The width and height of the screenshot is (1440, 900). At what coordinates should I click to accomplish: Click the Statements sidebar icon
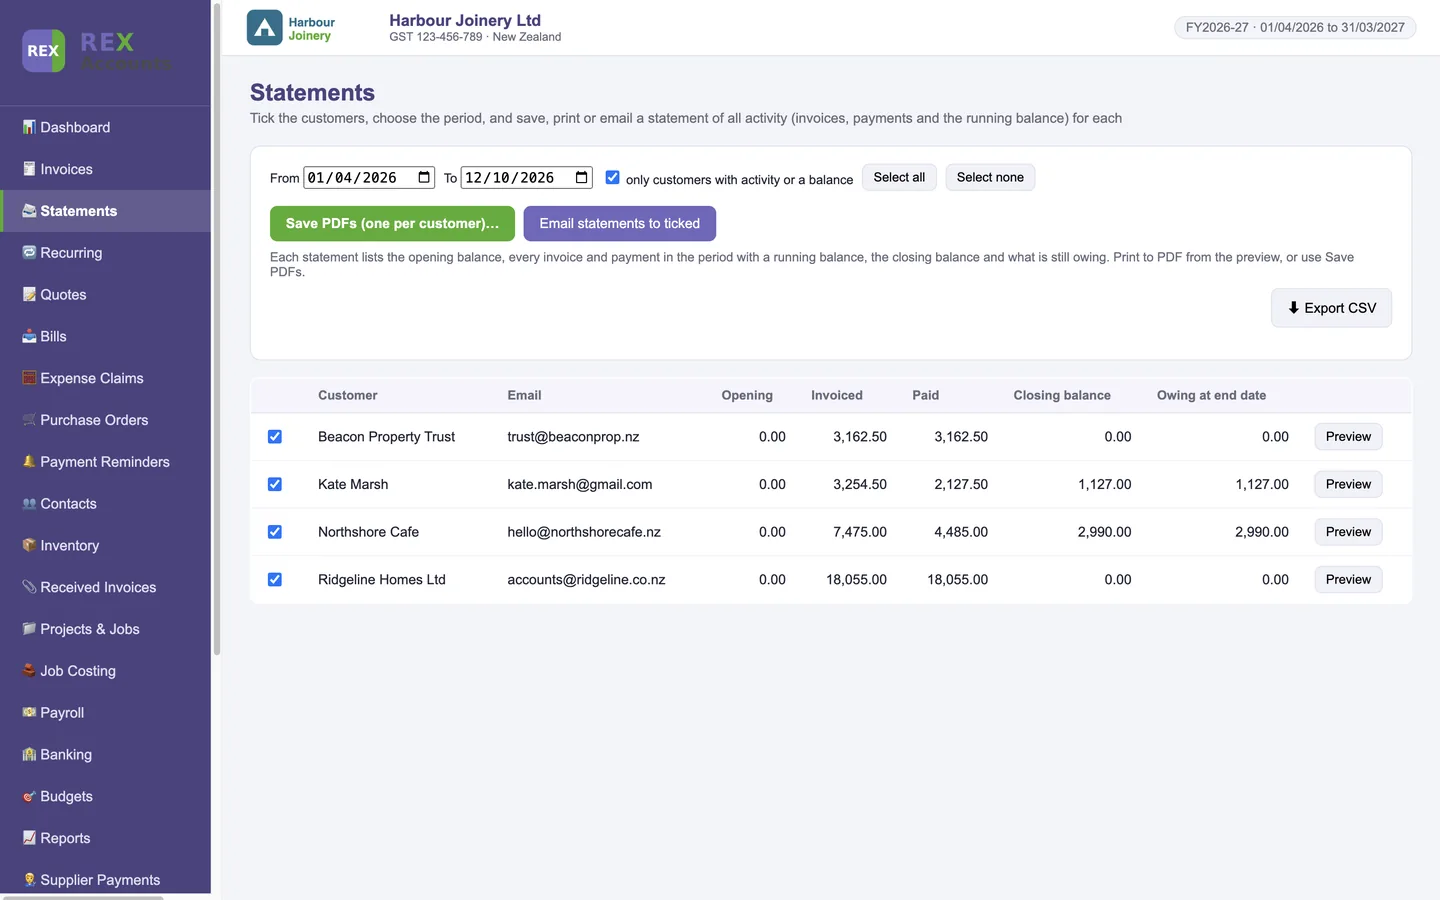29,211
